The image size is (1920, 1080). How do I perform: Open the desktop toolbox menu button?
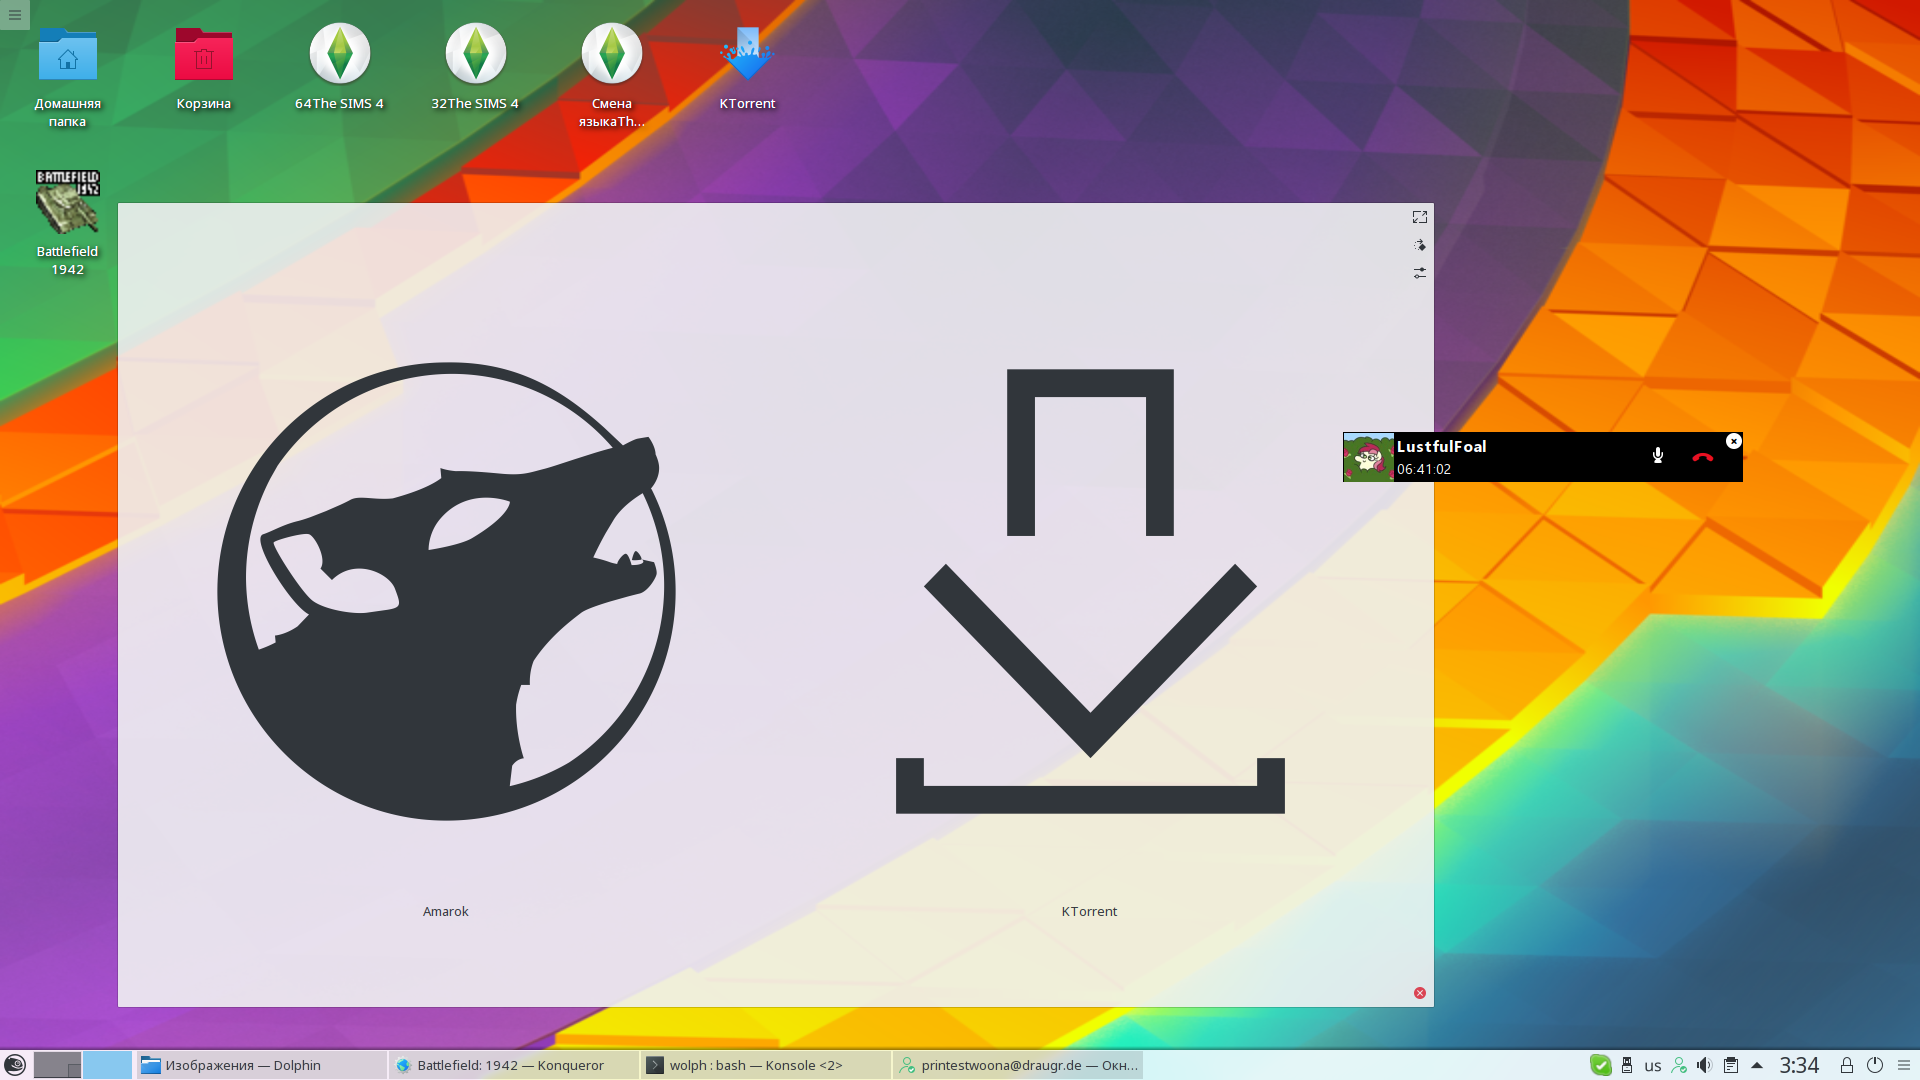[14, 14]
